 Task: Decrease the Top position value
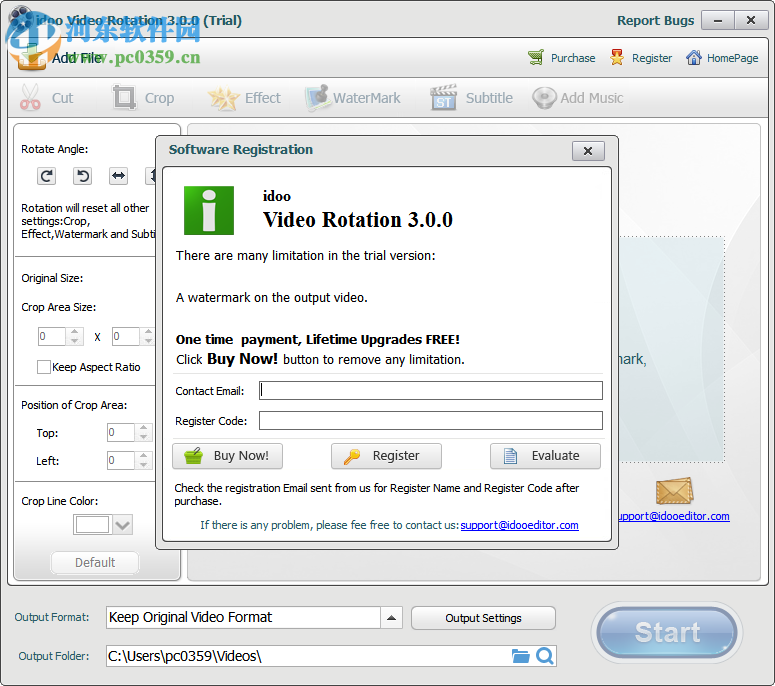(x=143, y=437)
